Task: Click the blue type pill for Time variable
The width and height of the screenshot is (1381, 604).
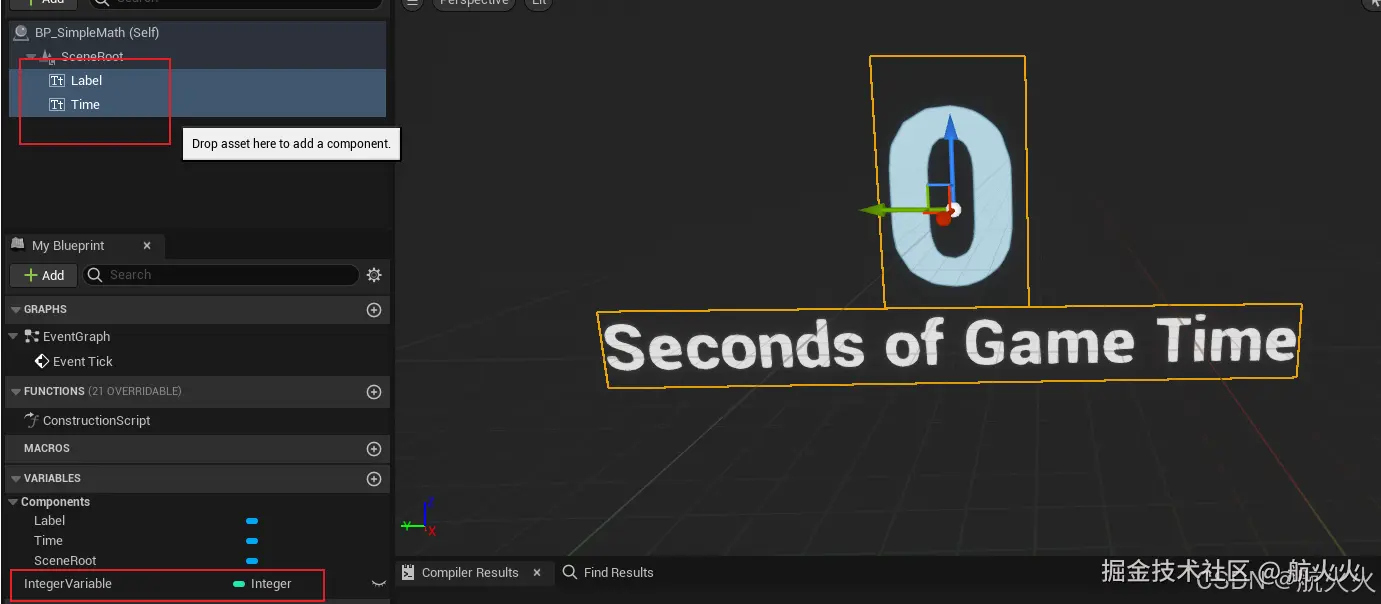Action: [x=252, y=541]
